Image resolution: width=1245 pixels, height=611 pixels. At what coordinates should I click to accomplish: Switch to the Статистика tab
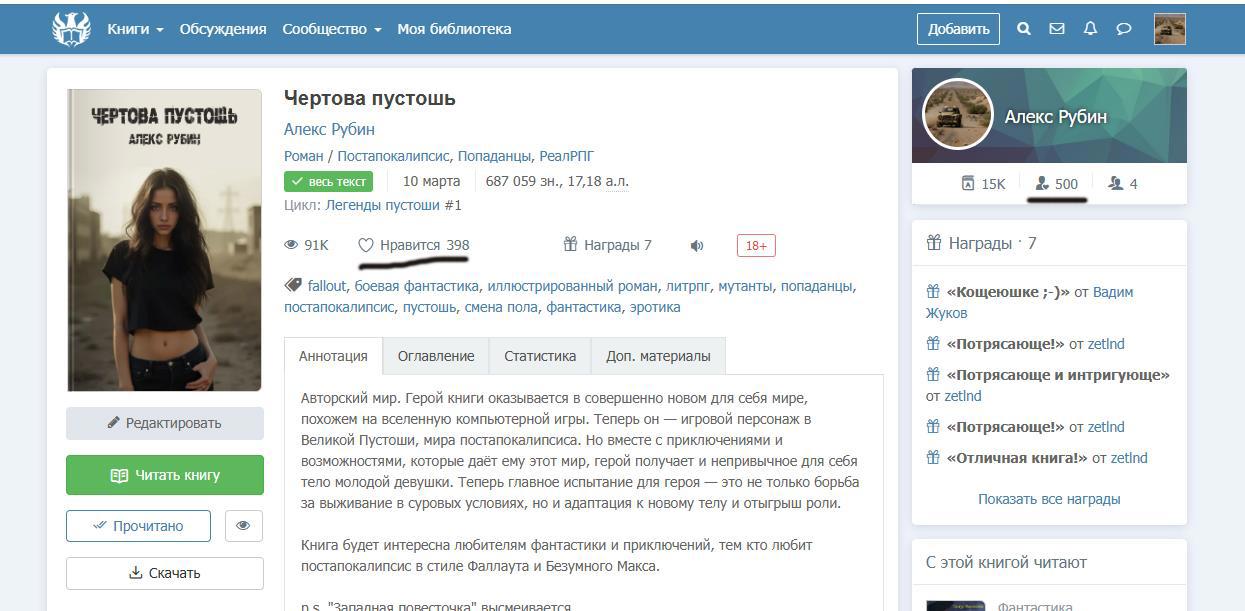(x=540, y=356)
